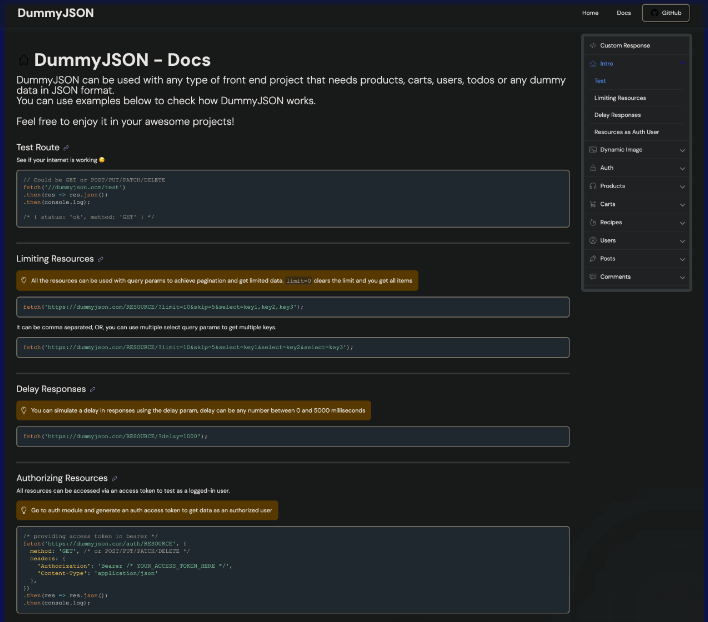Viewport: 708px width, 622px height.
Task: Click the Dynamic Image label in sidebar
Action: (621, 150)
